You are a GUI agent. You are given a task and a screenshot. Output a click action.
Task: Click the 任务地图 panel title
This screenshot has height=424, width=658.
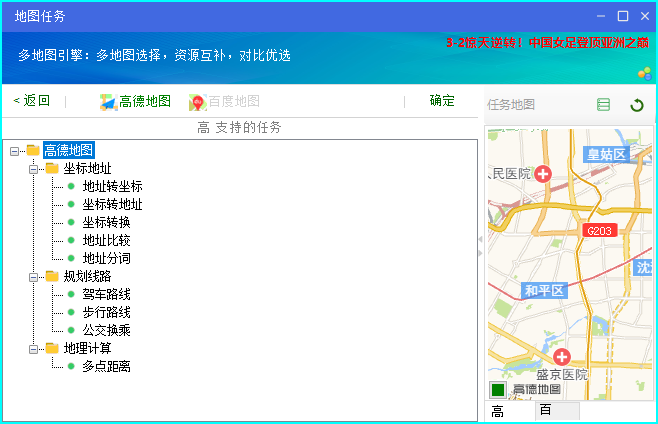tap(511, 105)
